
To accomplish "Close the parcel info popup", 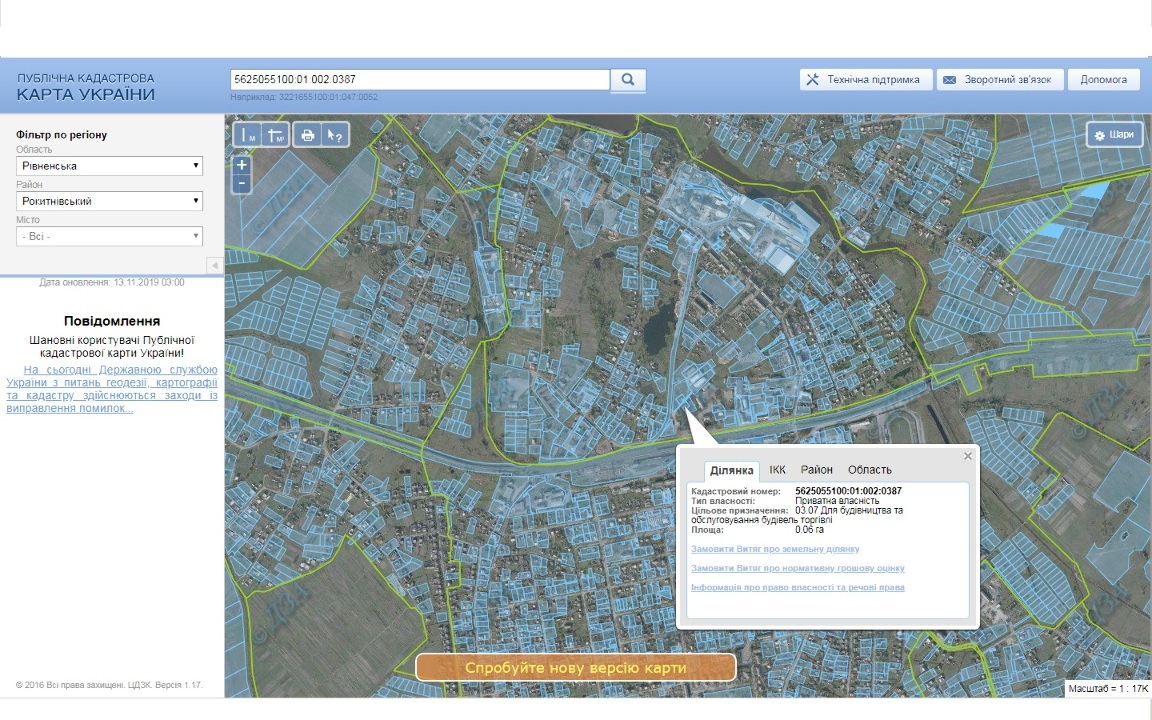I will [x=968, y=456].
